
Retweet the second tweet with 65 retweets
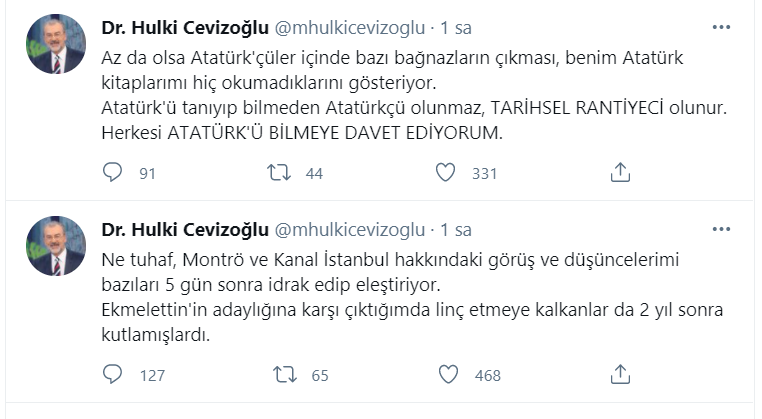click(283, 376)
